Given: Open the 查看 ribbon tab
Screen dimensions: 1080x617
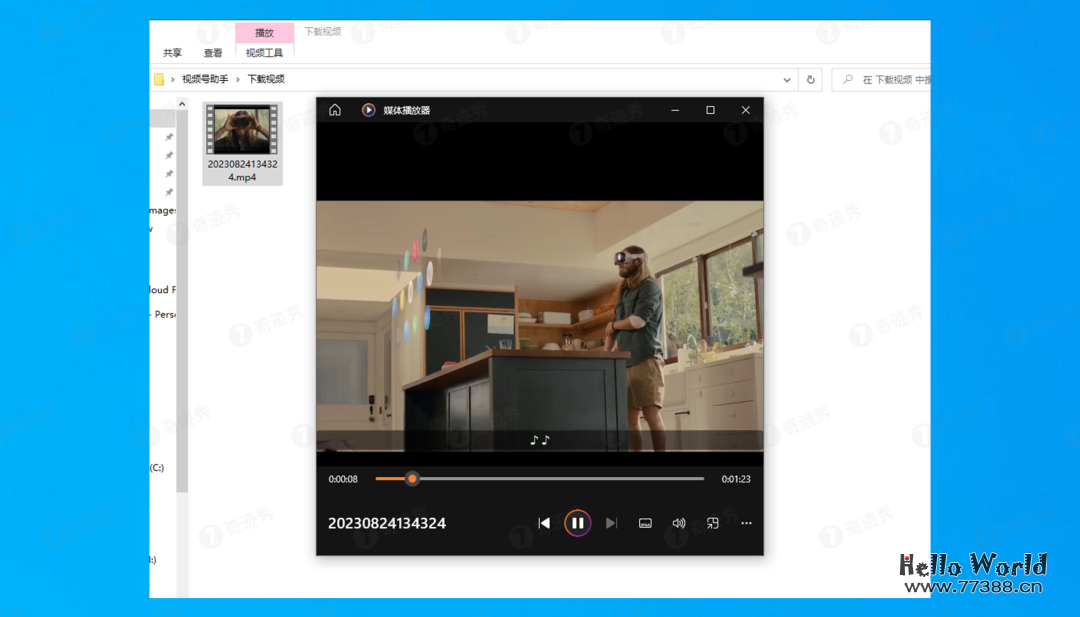Looking at the screenshot, I should coord(213,53).
